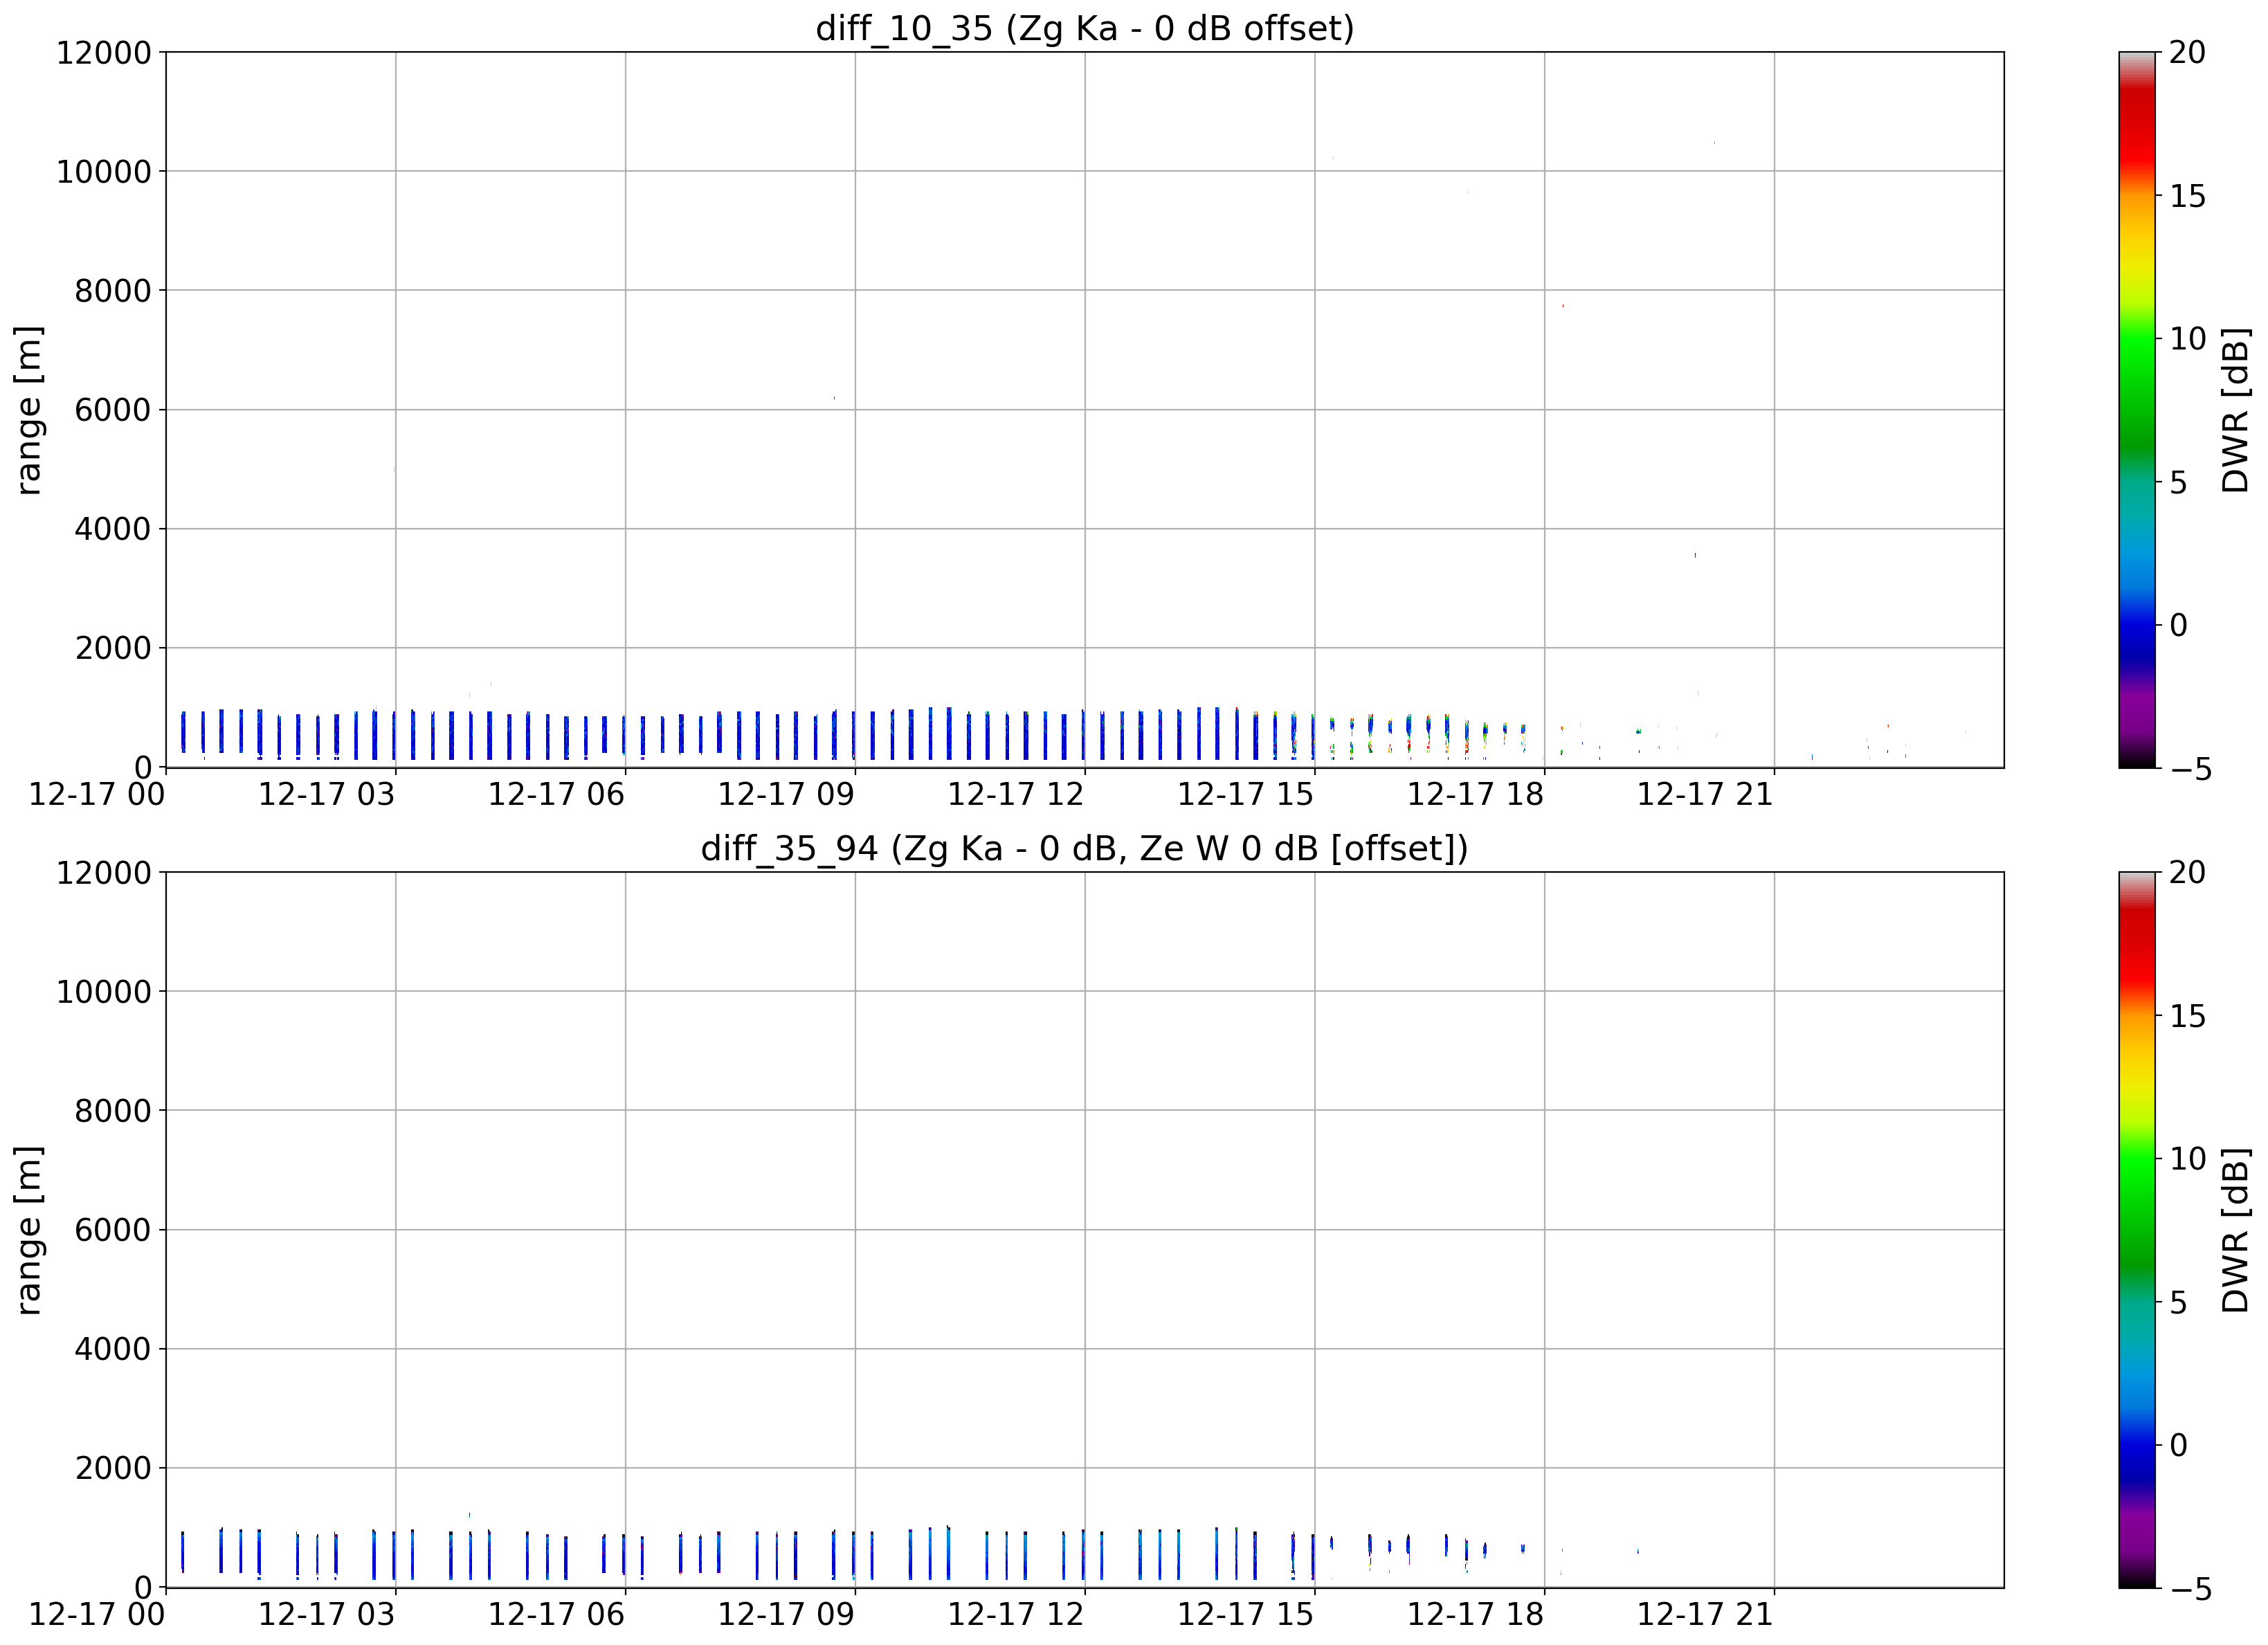This screenshot has width=2268, height=1645.
Task: Click the '12-17 06' x-tick label on the top plot
Action: point(556,795)
